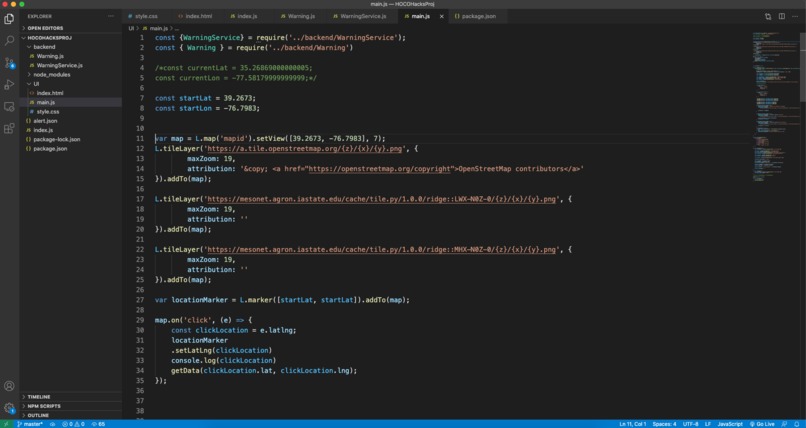Close the main.js tab
806x428 pixels.
tap(441, 16)
